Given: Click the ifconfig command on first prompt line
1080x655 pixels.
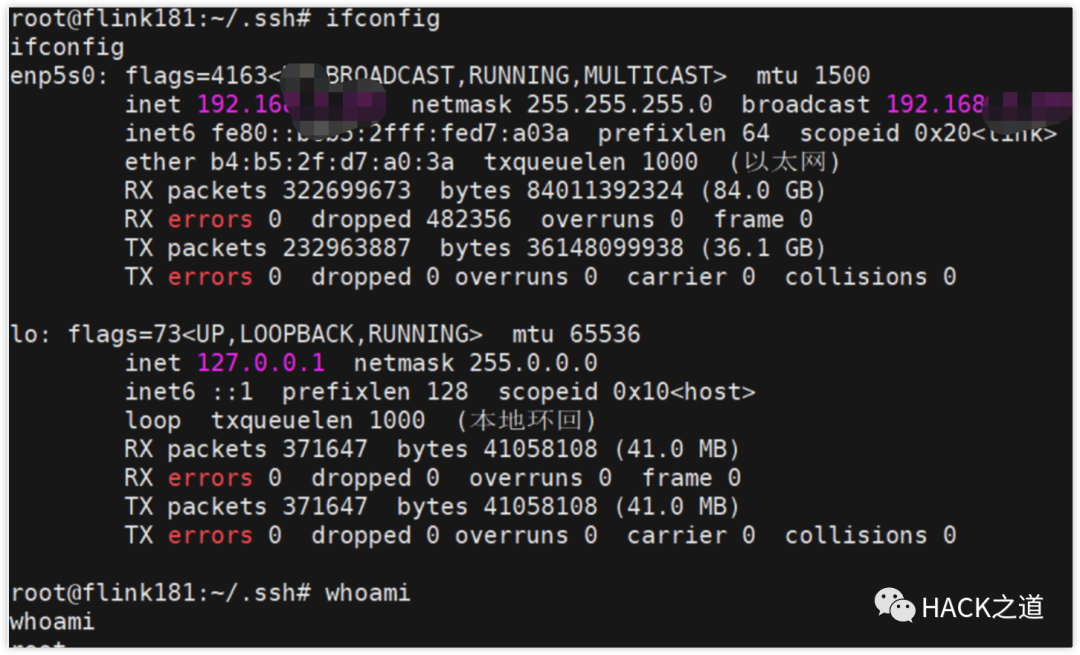Looking at the screenshot, I should (382, 19).
